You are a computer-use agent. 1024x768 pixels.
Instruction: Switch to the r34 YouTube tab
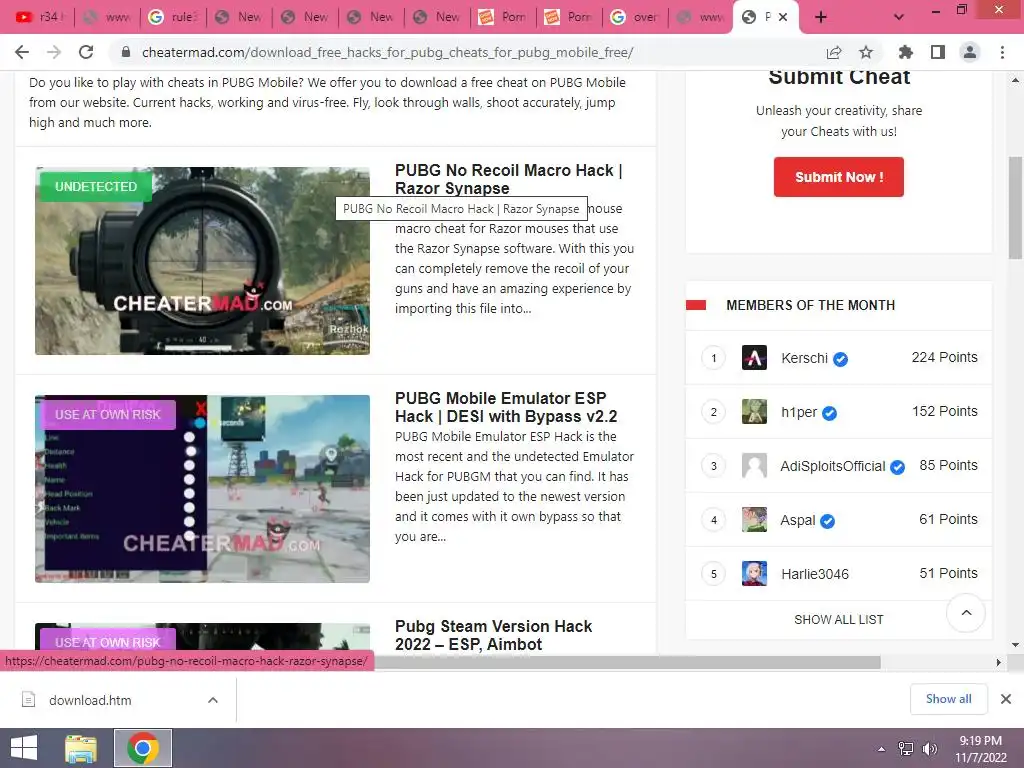(x=39, y=17)
